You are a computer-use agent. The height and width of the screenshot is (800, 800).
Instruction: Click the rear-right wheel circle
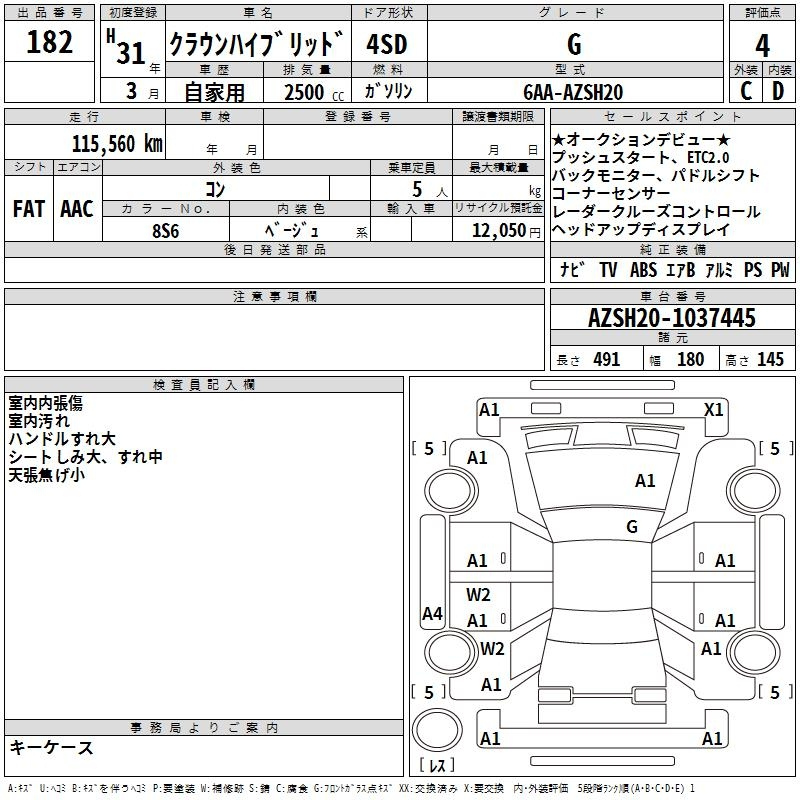click(x=754, y=652)
